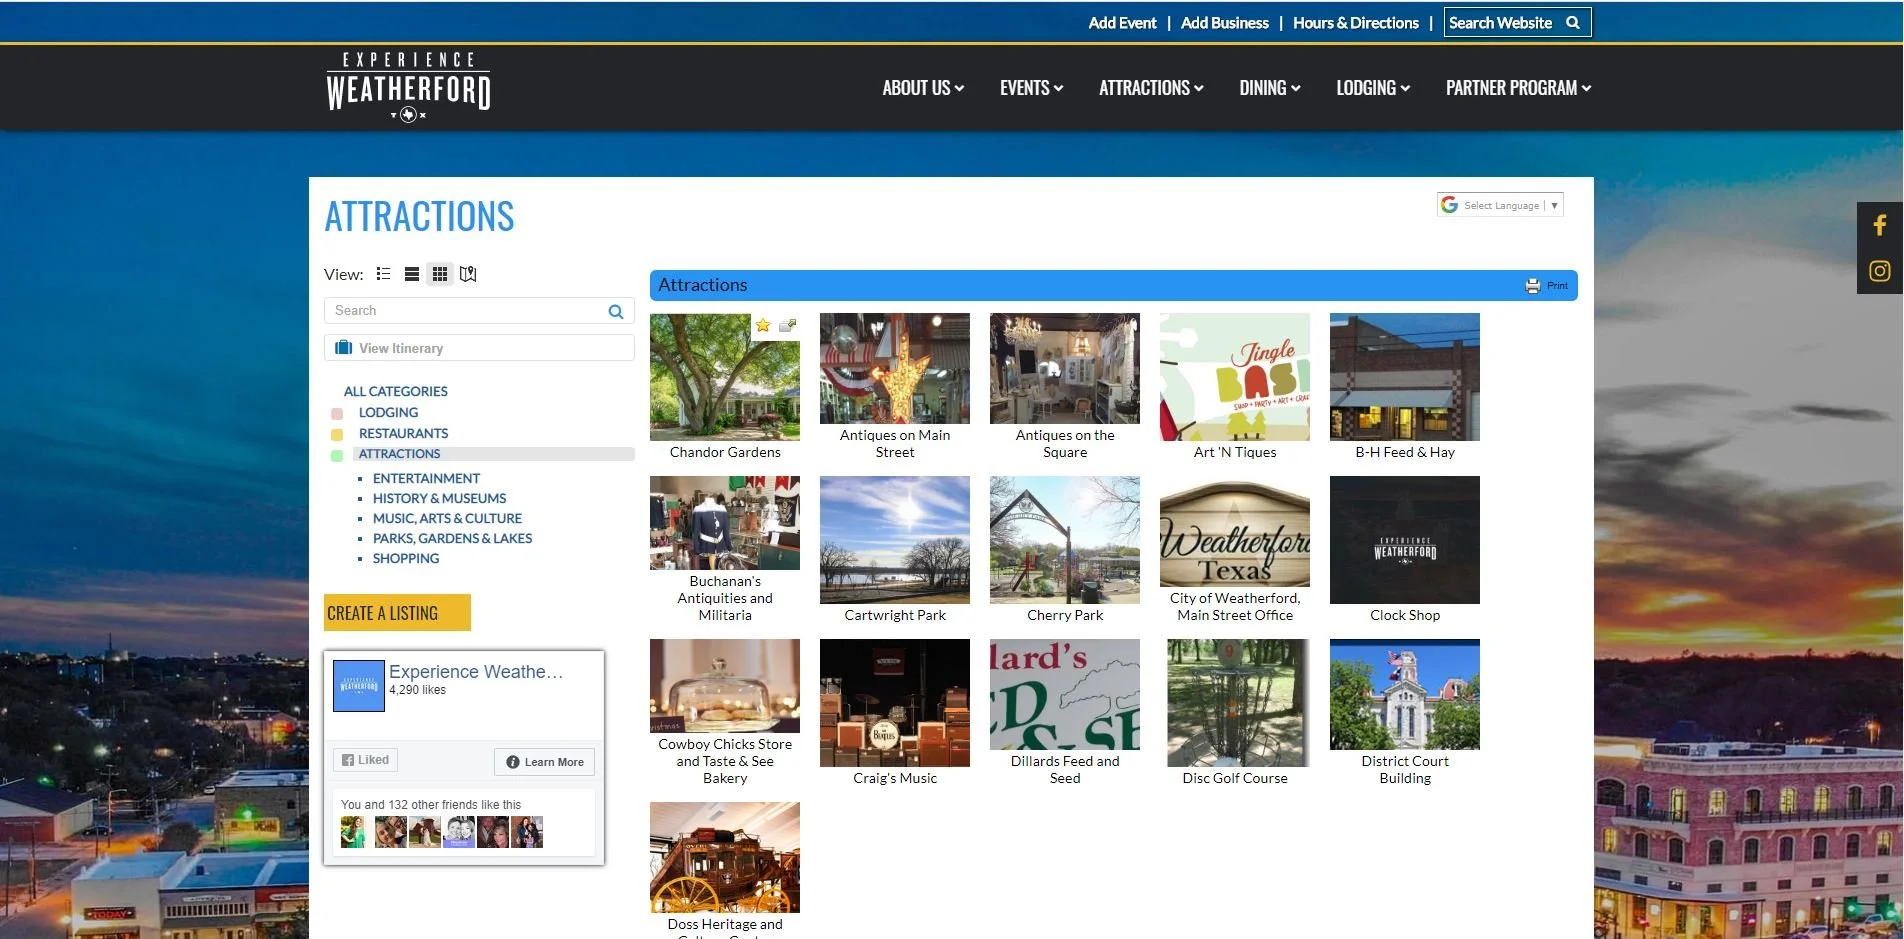Open the Hours & Directions link
Viewport: 1904px width, 939px height.
(1355, 22)
